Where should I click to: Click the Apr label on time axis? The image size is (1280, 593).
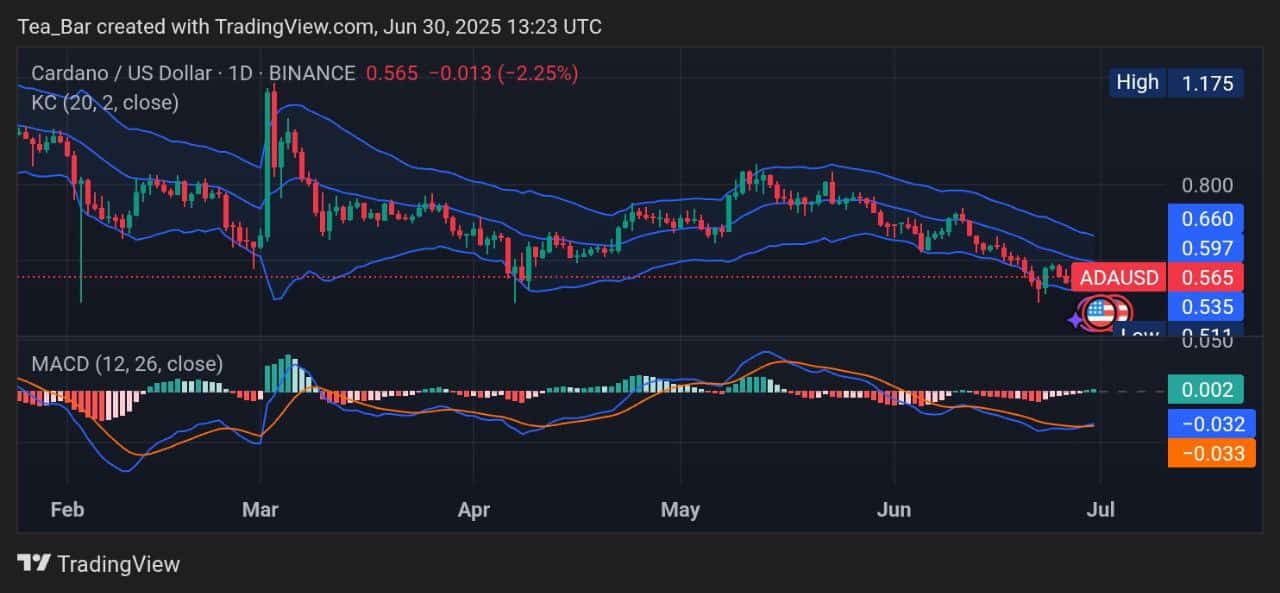click(x=473, y=509)
